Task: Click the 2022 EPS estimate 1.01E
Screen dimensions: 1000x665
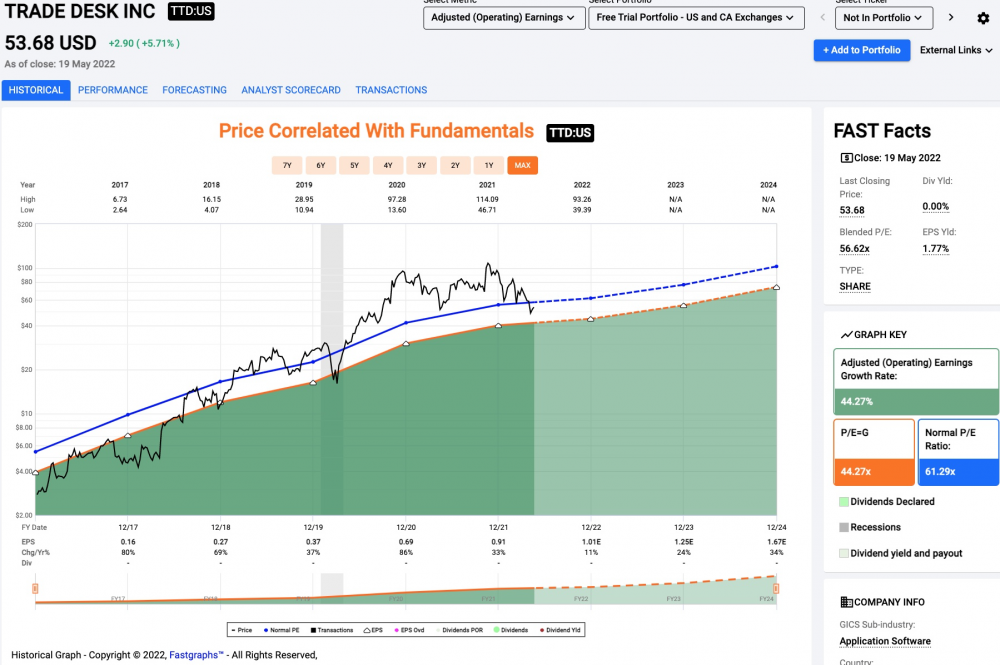Action: coord(591,542)
